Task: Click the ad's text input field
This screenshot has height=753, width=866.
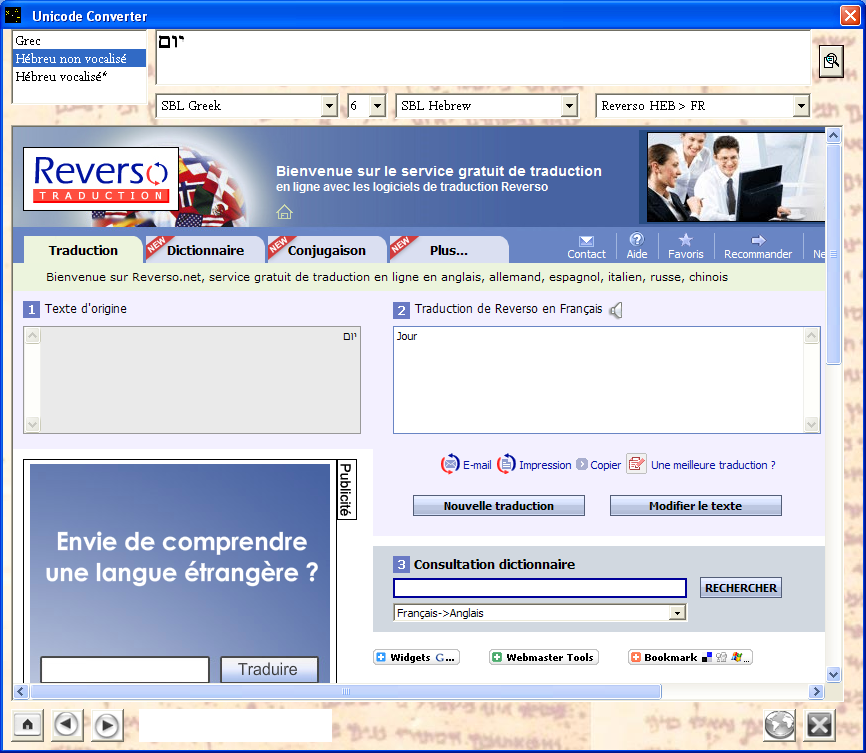Action: (125, 669)
